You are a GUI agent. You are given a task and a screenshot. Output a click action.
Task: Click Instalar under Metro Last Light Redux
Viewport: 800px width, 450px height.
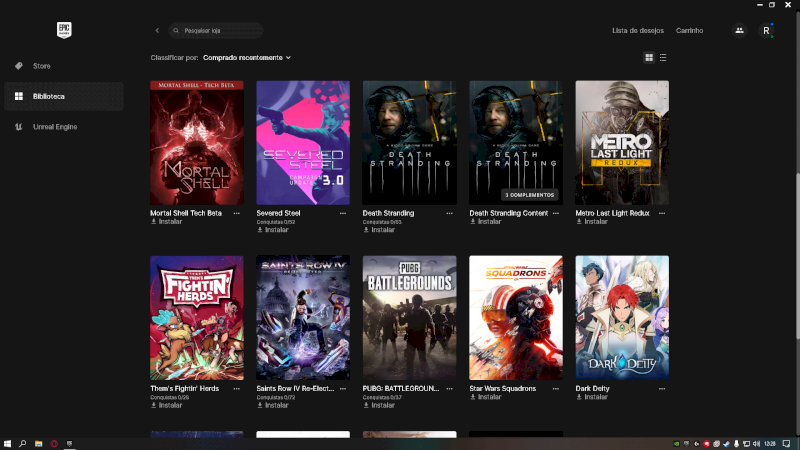click(594, 221)
